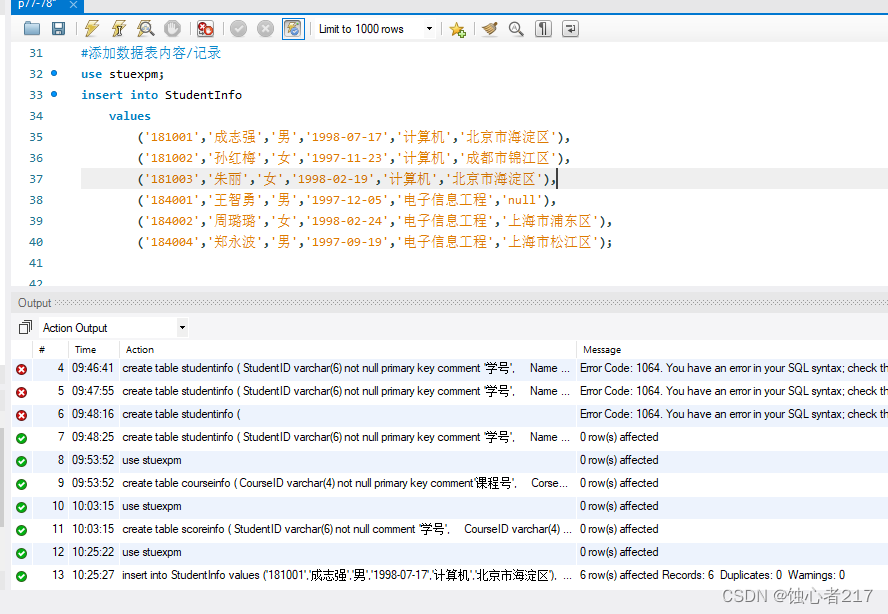Select the Save script icon

click(58, 29)
